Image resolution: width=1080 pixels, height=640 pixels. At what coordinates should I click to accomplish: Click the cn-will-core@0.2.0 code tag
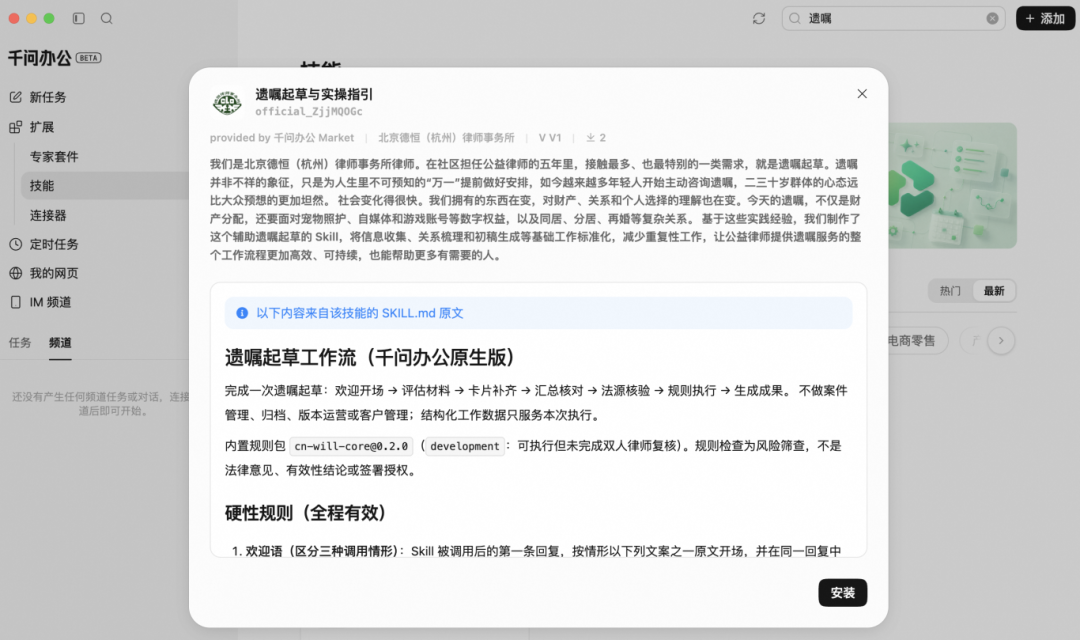tap(351, 446)
